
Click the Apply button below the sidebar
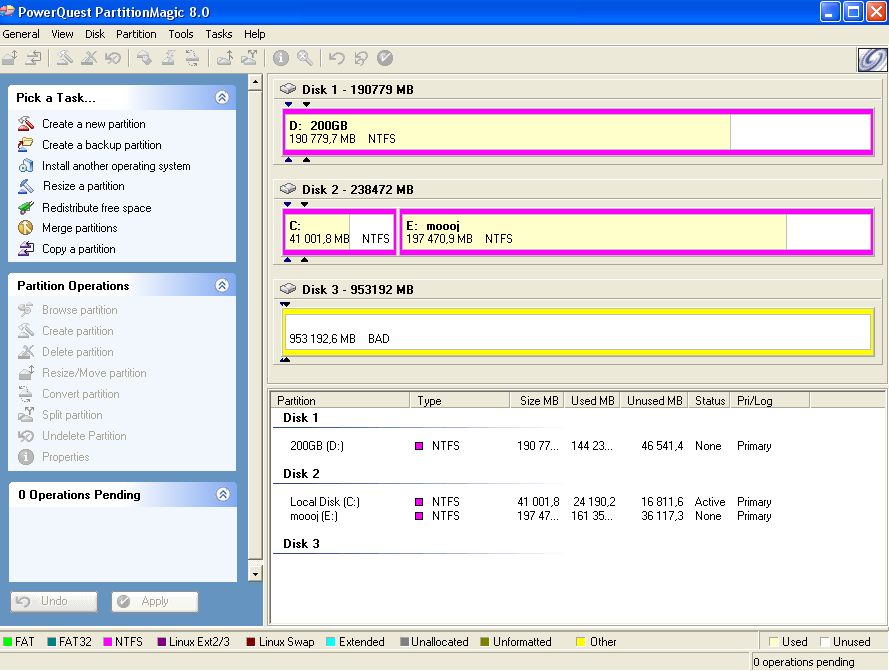point(155,601)
